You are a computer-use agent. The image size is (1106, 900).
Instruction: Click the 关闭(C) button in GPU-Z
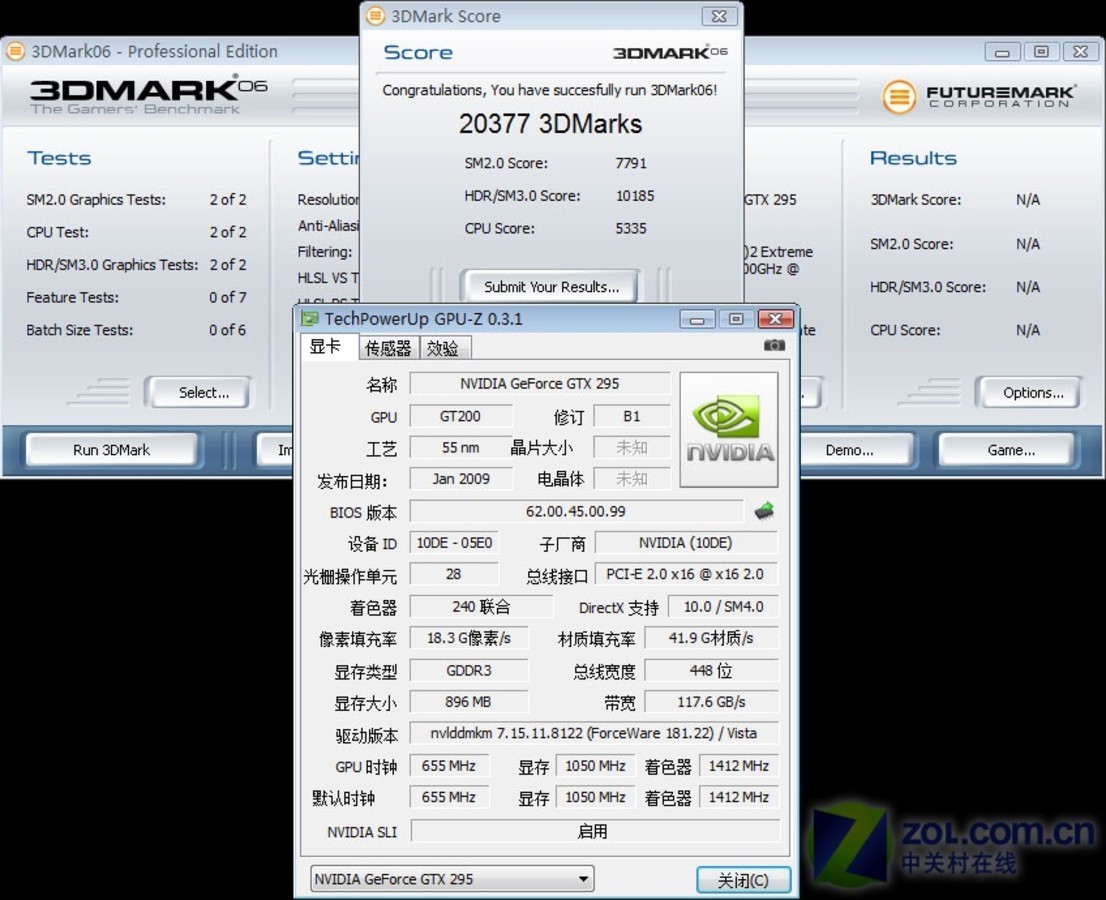tap(743, 880)
